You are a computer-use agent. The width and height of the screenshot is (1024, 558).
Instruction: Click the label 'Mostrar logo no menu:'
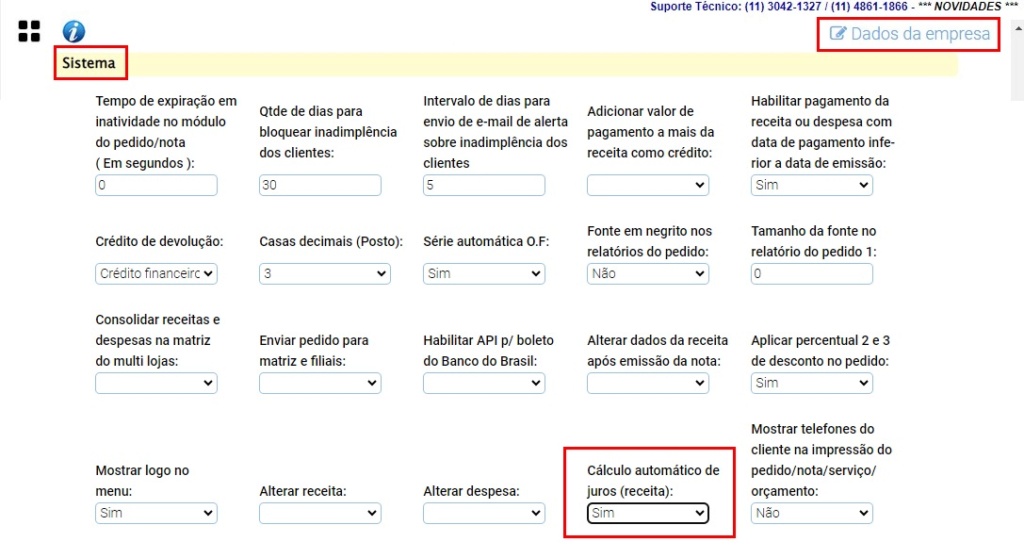142,480
